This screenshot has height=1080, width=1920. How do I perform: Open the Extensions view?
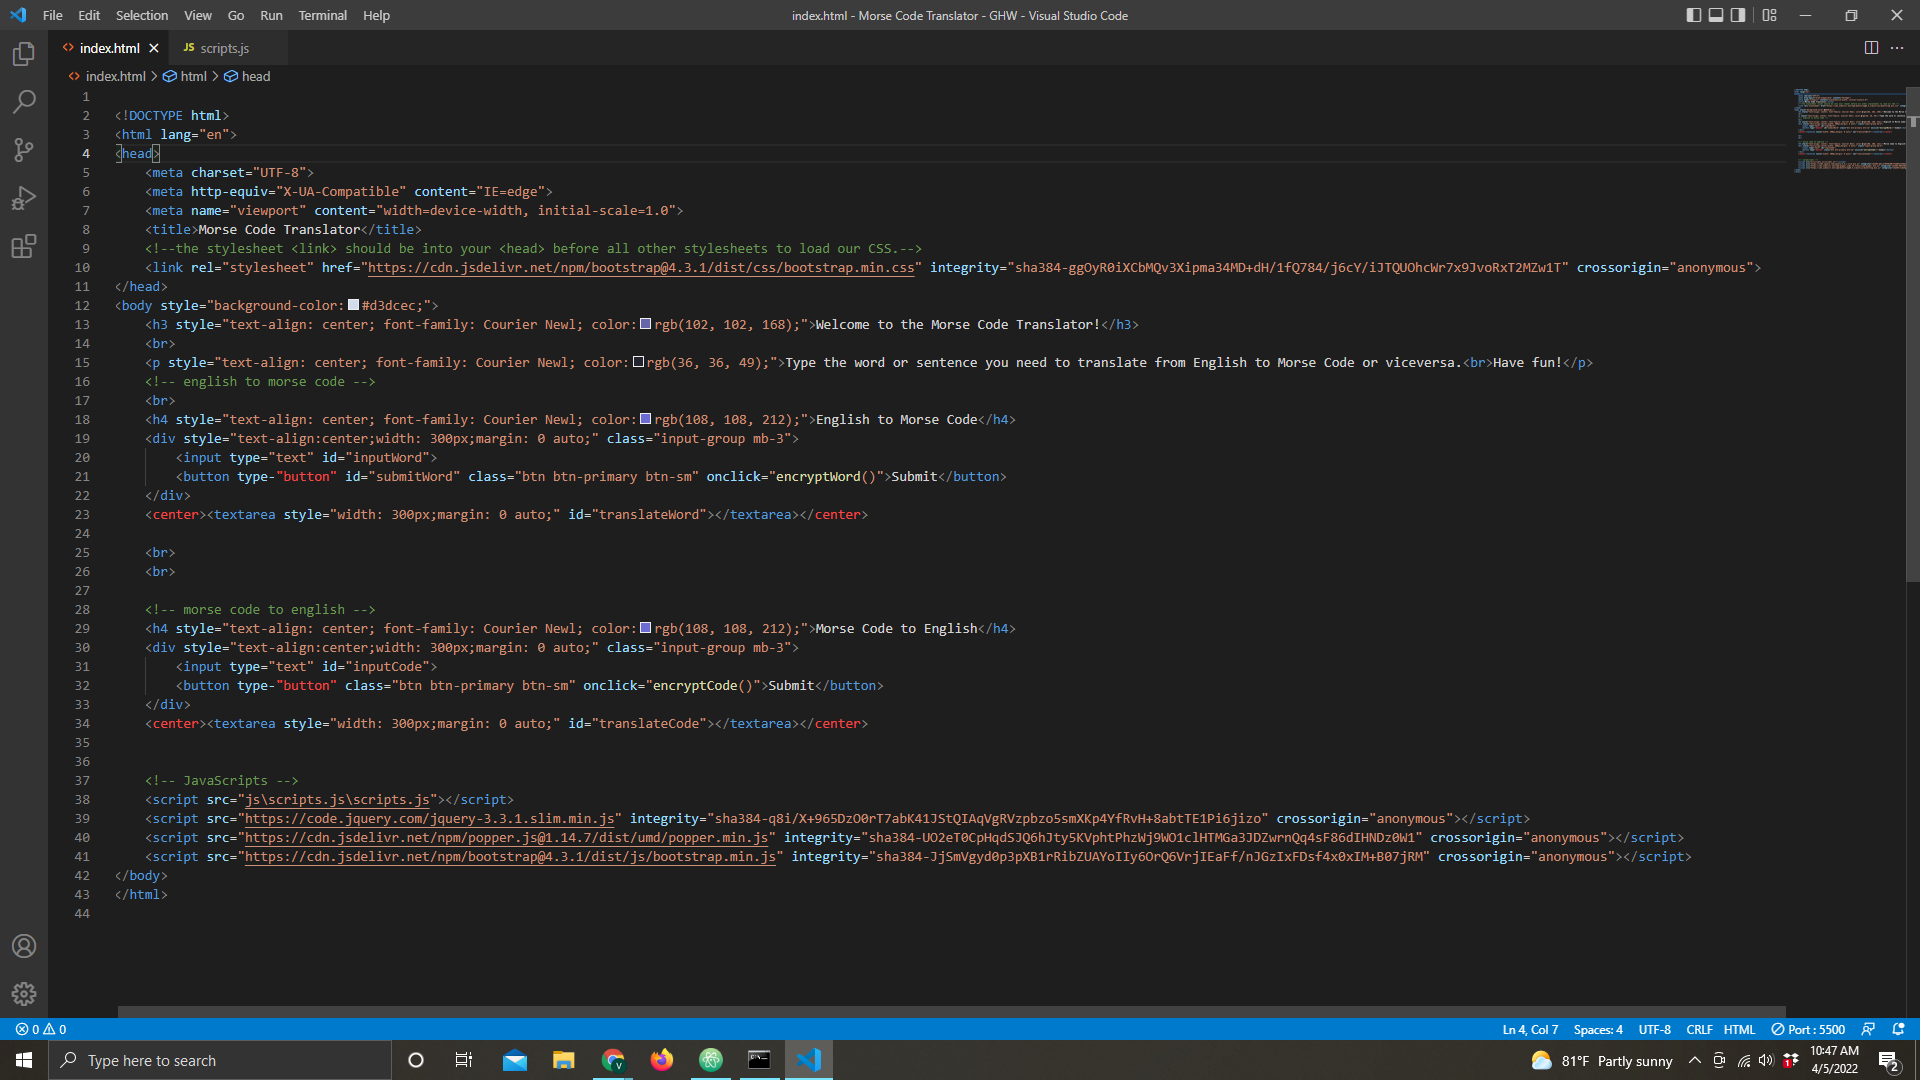[24, 246]
